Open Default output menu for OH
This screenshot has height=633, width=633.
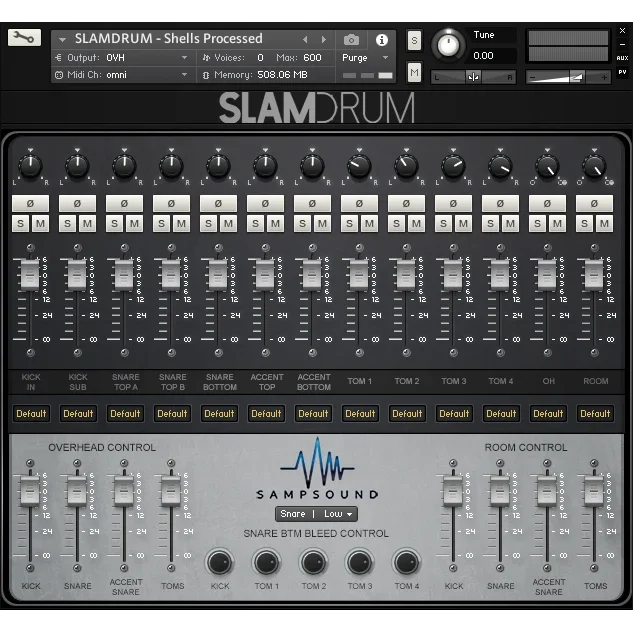click(x=548, y=414)
